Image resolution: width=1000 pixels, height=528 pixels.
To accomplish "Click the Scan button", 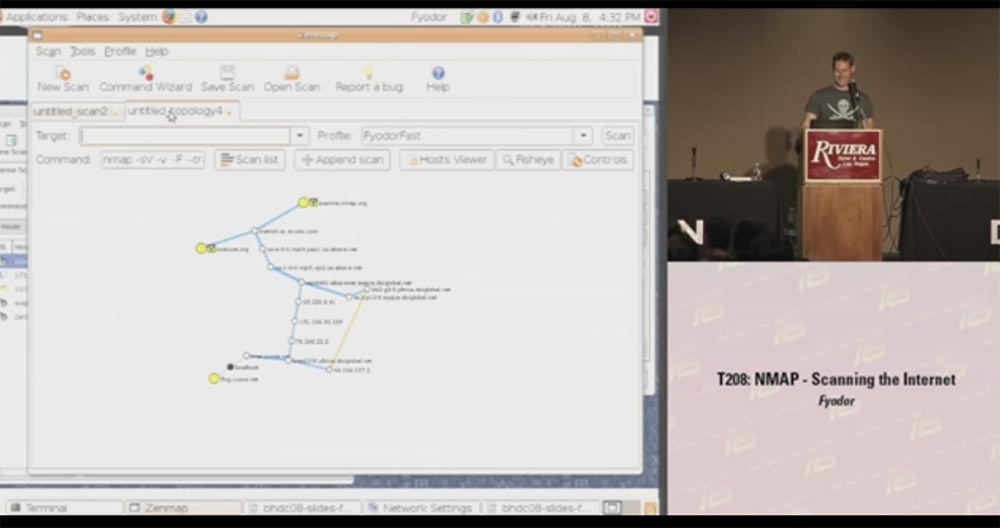I will pos(617,136).
